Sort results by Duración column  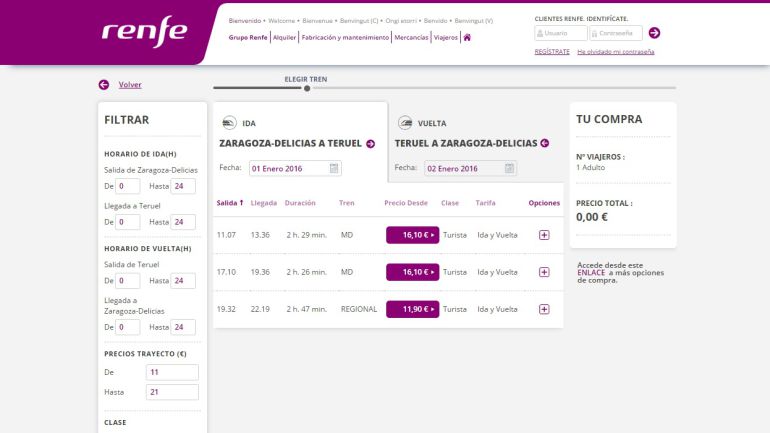coord(300,203)
